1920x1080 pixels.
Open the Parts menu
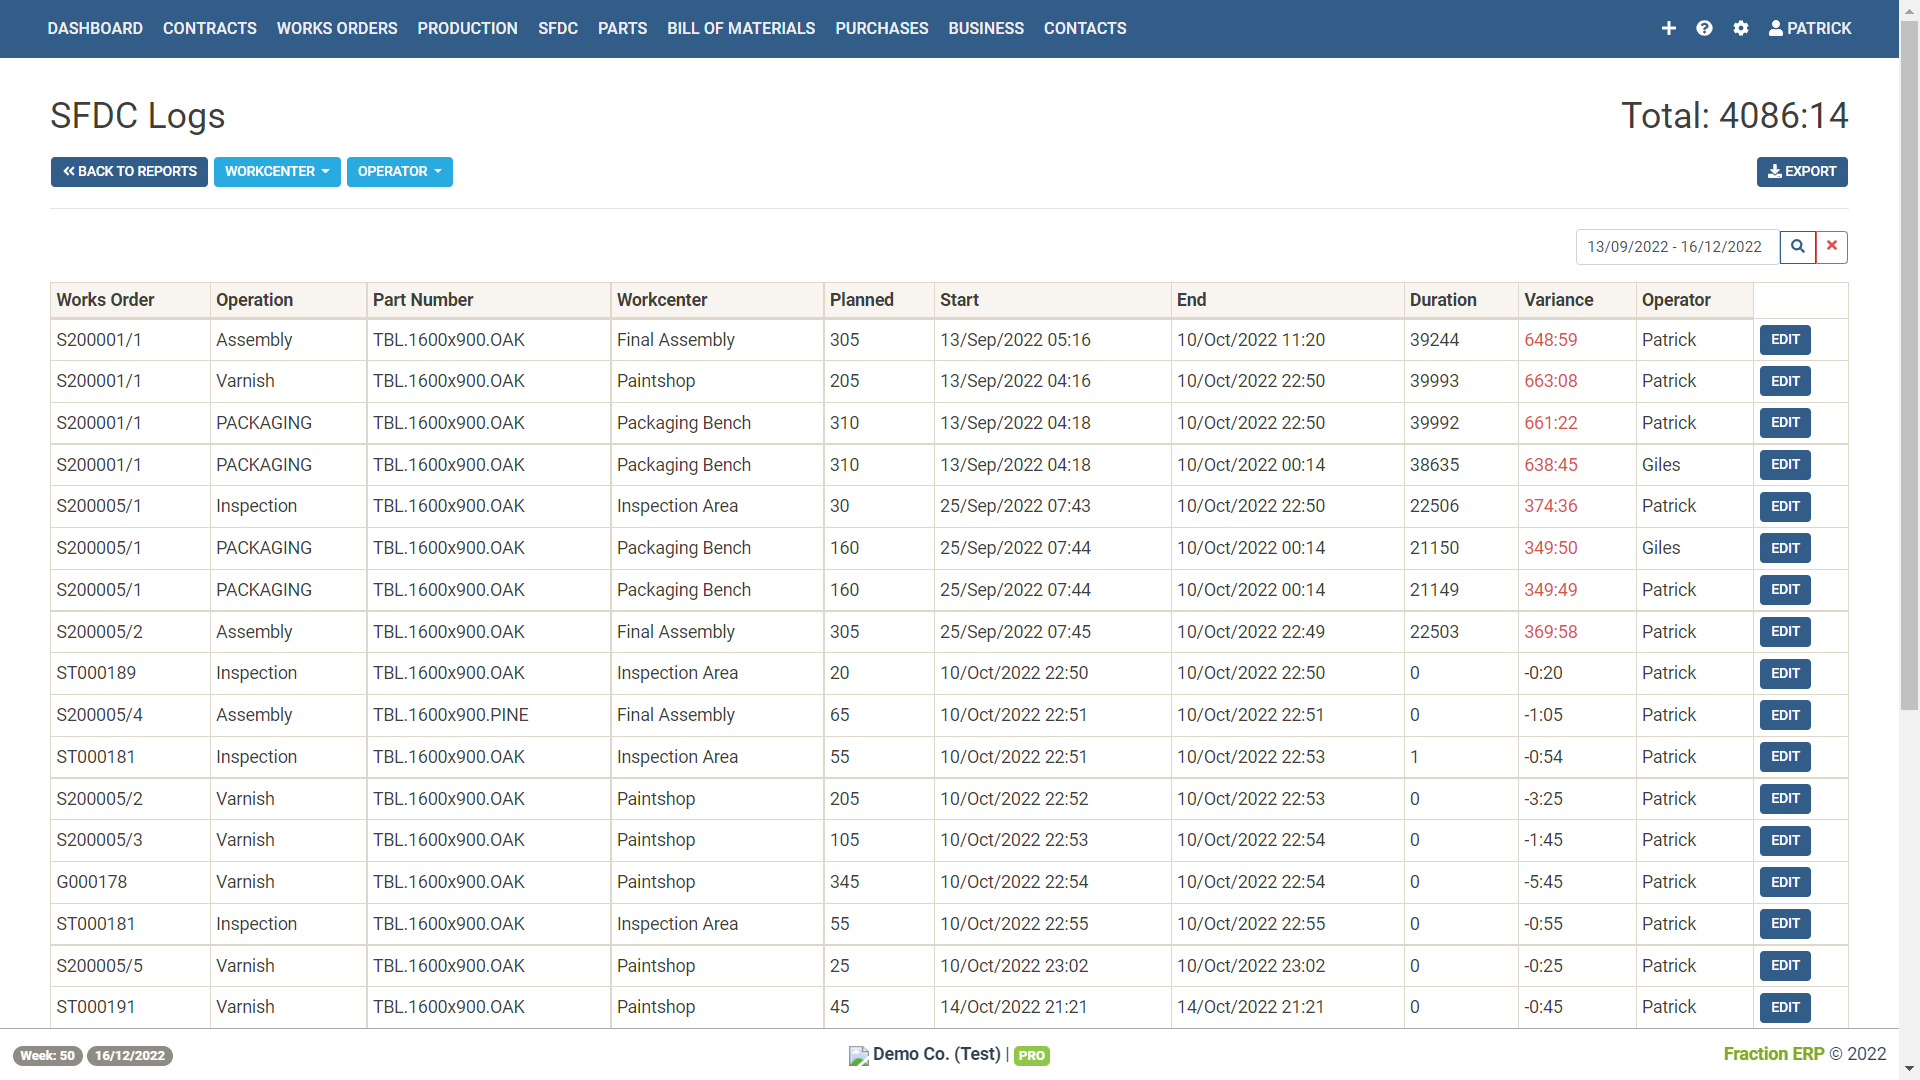pos(622,29)
